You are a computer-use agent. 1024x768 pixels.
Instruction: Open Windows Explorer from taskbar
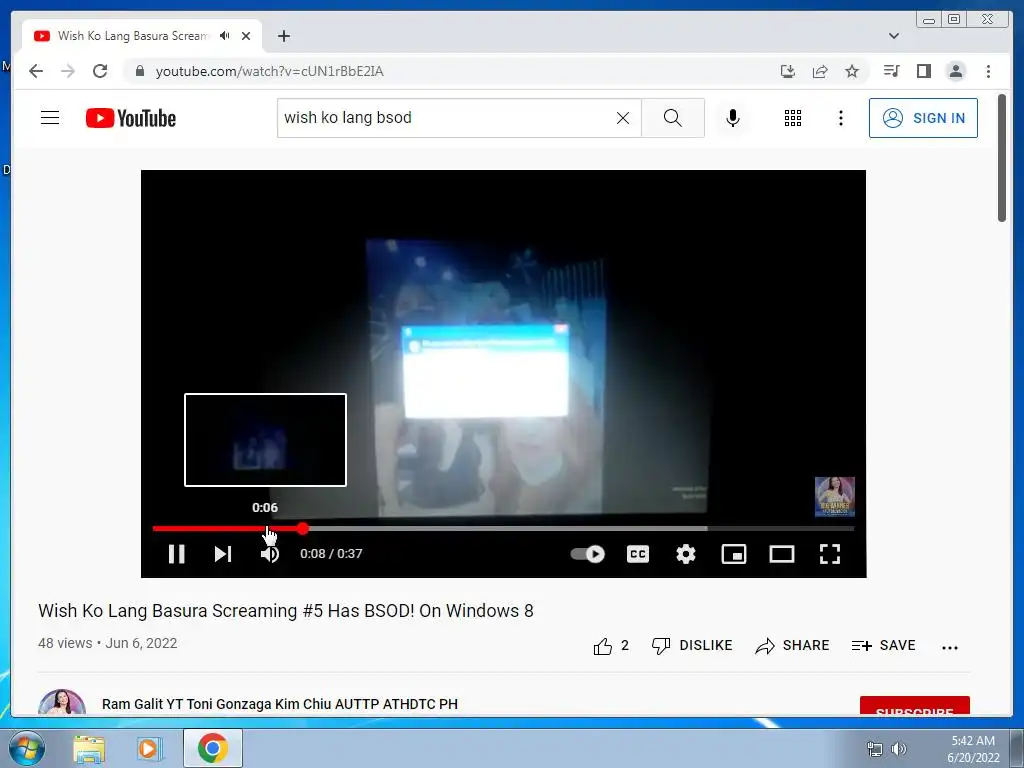tap(89, 748)
